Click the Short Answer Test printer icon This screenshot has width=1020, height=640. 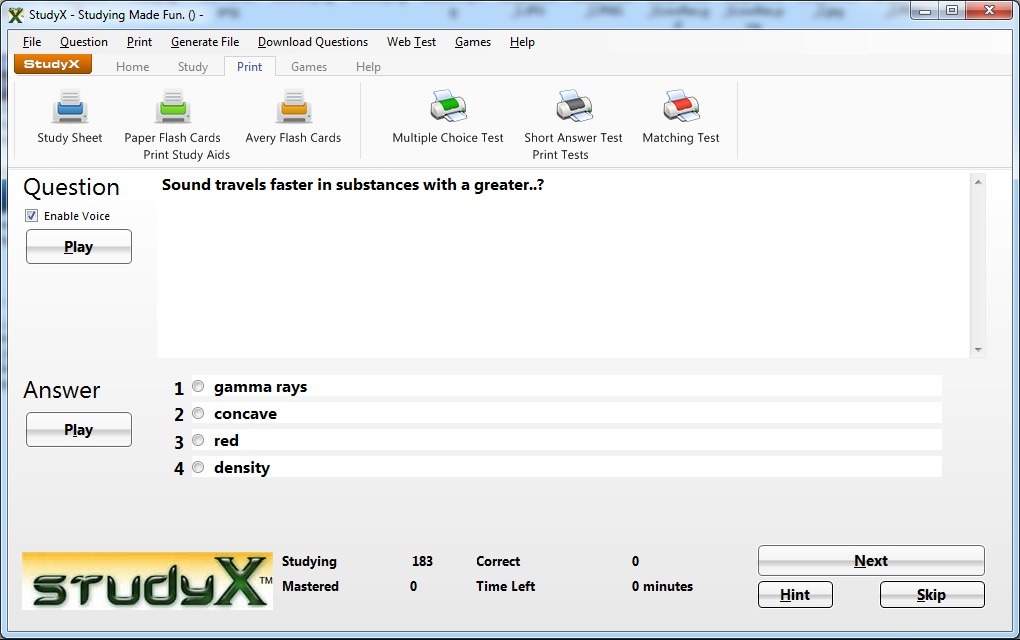(x=574, y=106)
